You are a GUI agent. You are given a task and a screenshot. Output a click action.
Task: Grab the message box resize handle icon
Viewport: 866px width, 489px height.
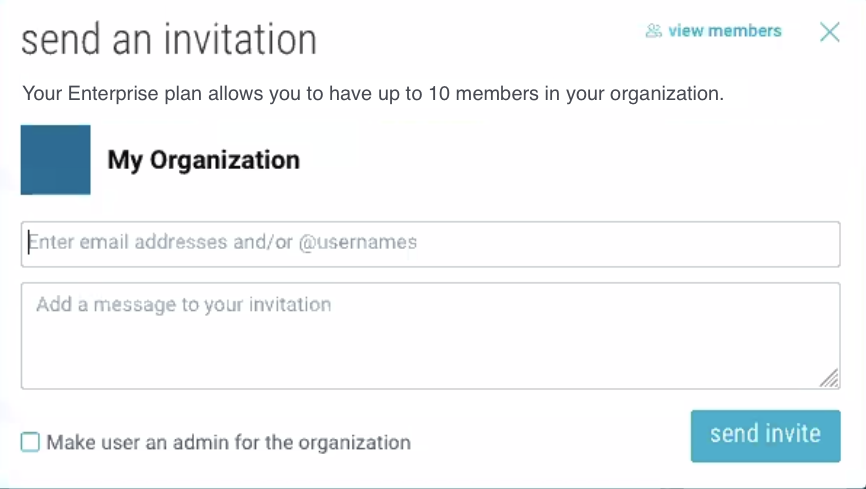coord(830,378)
